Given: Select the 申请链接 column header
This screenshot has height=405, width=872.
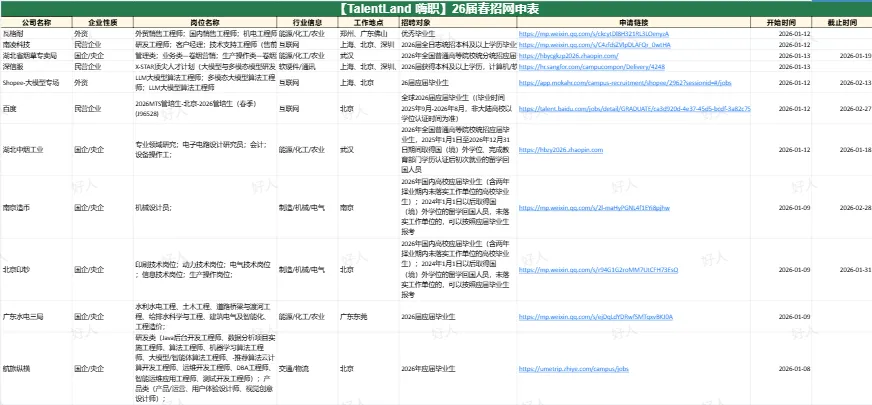Looking at the screenshot, I should 633,22.
